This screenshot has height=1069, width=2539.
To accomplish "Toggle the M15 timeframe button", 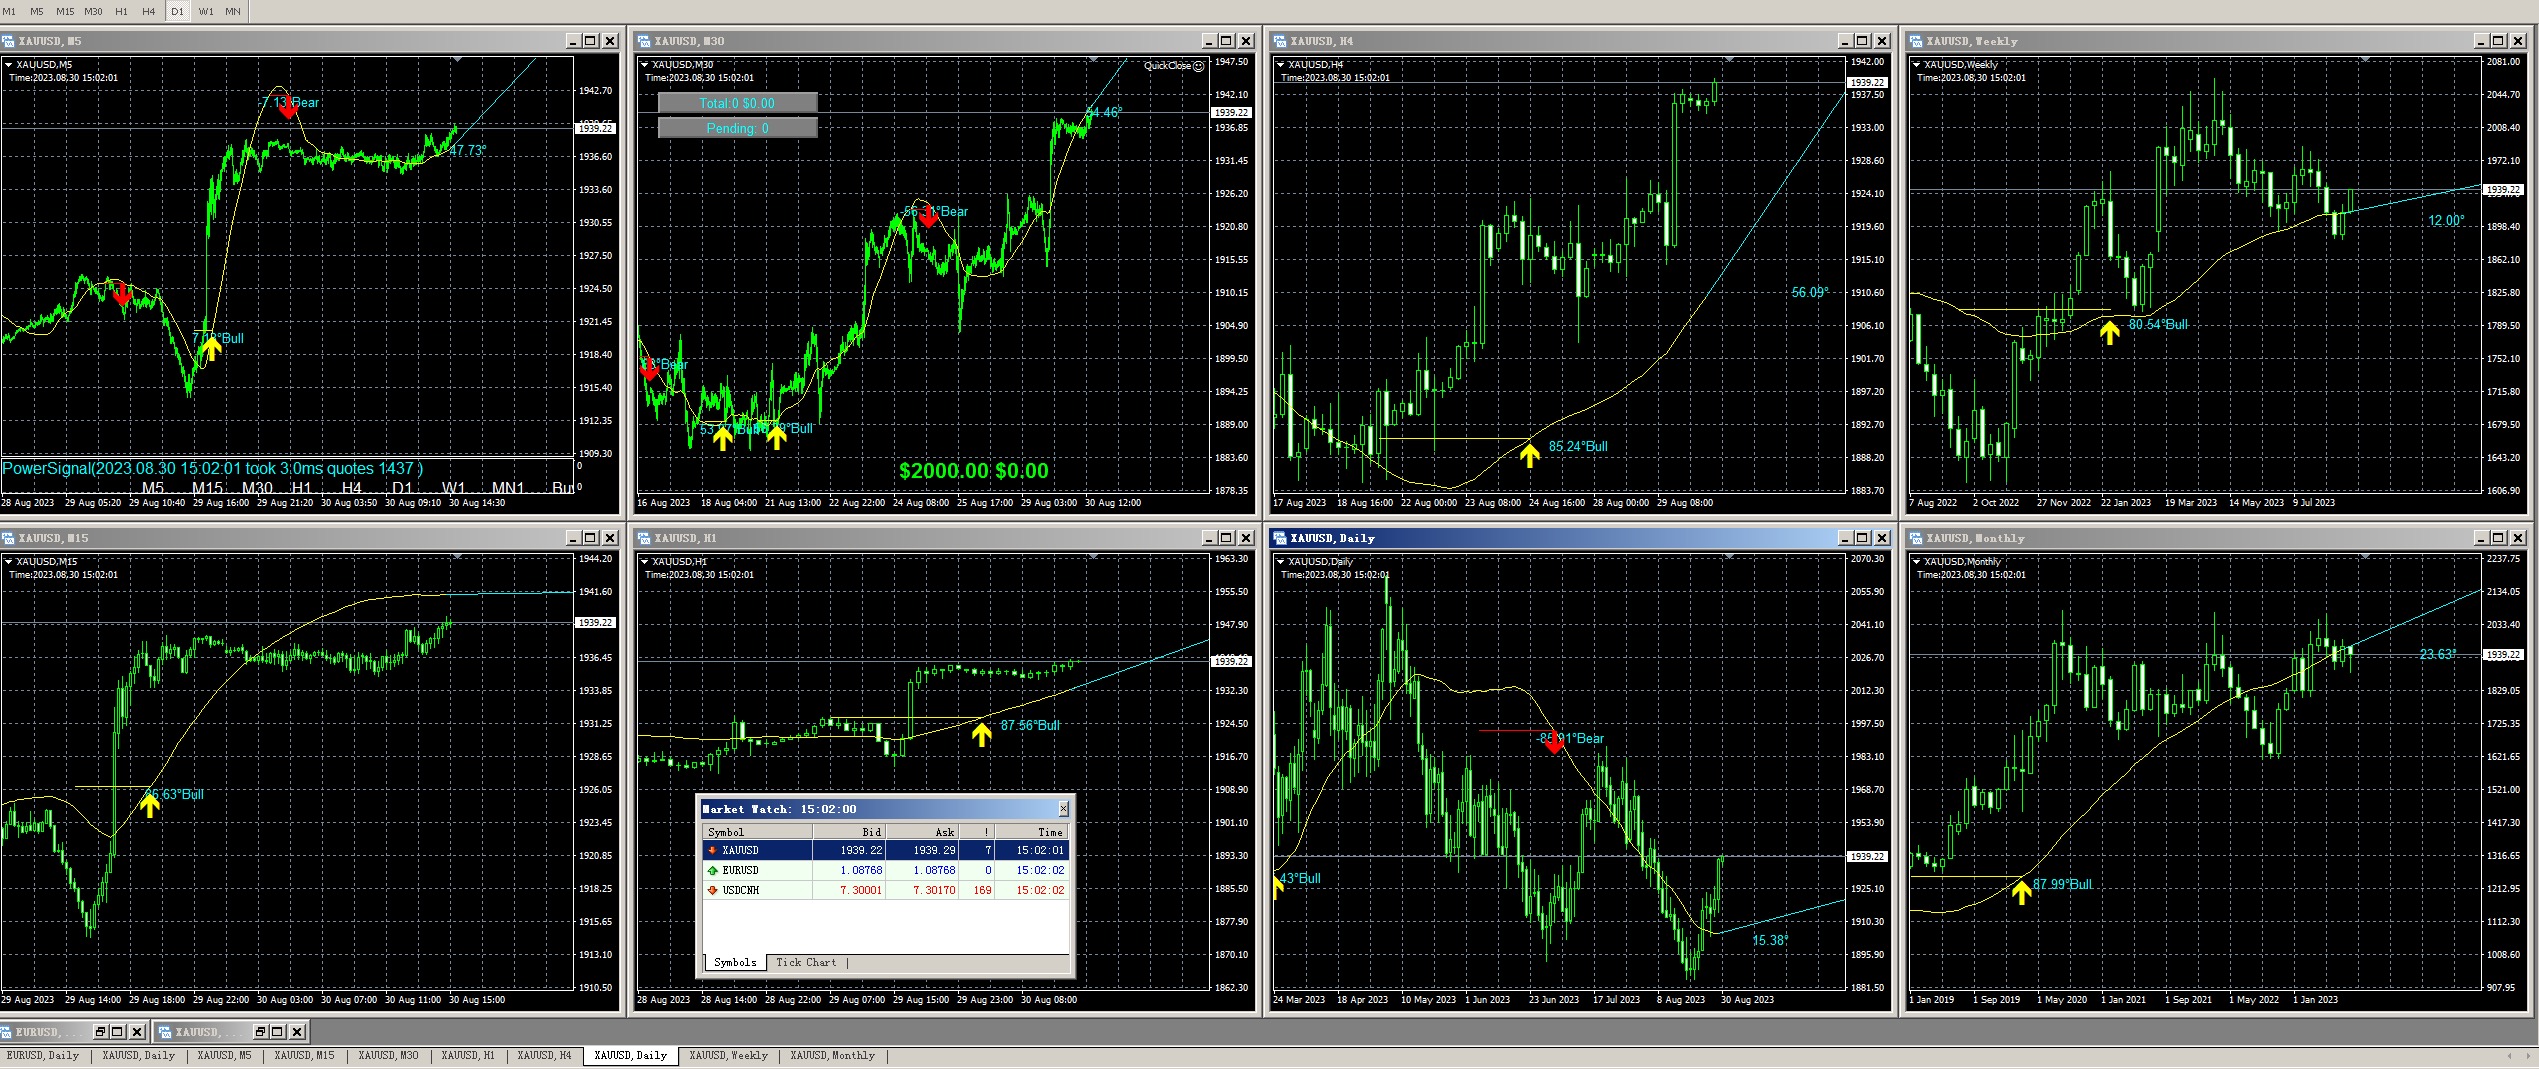I will point(65,11).
